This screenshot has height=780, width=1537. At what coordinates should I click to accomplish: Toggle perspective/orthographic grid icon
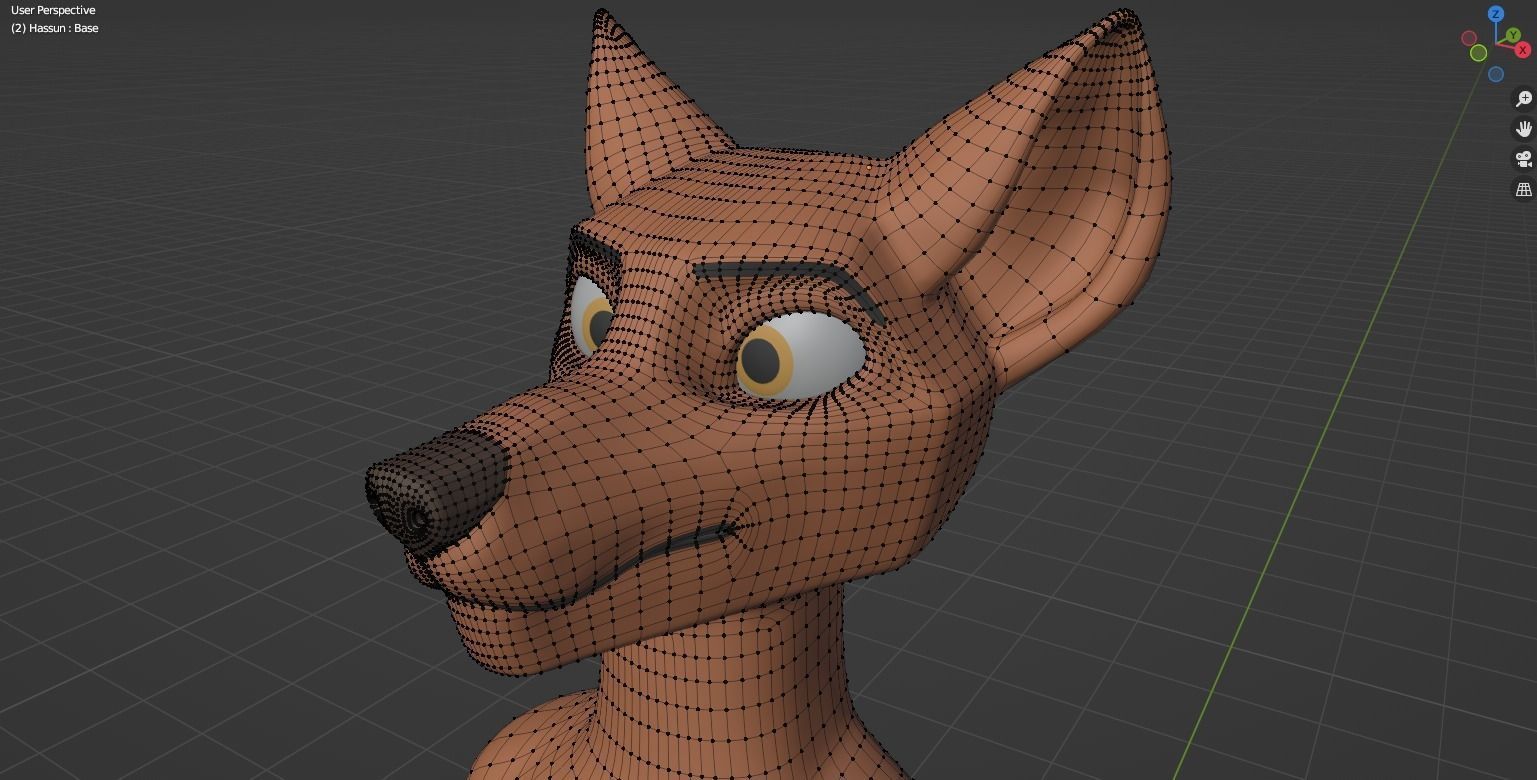click(x=1524, y=189)
